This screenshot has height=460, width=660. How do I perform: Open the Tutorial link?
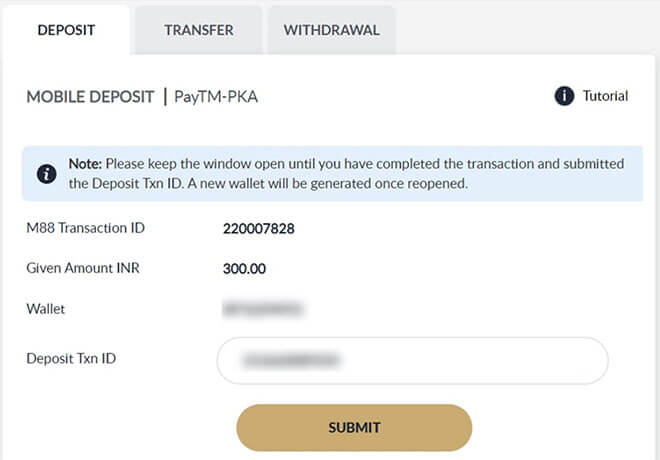click(605, 96)
